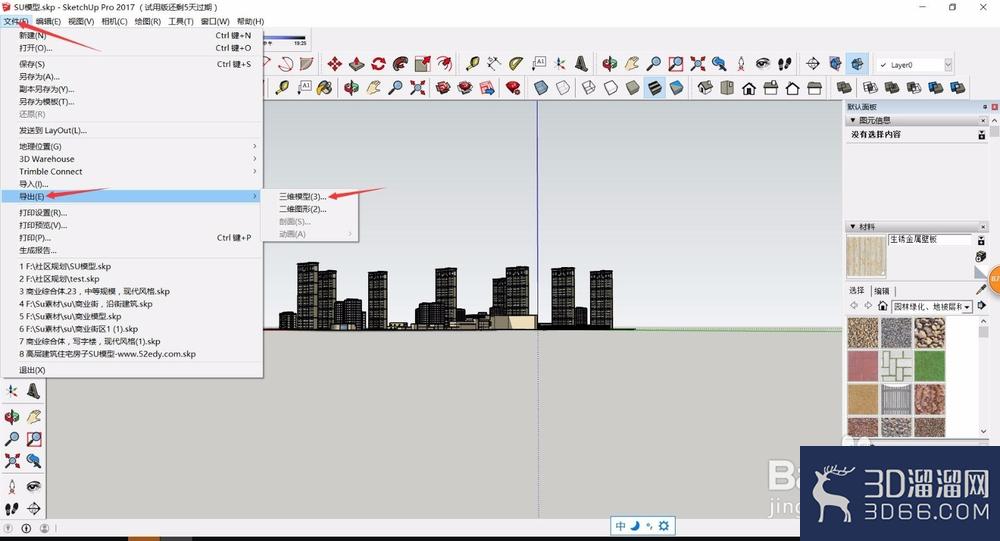
Task: Pick the green grass material swatch
Action: tap(929, 366)
